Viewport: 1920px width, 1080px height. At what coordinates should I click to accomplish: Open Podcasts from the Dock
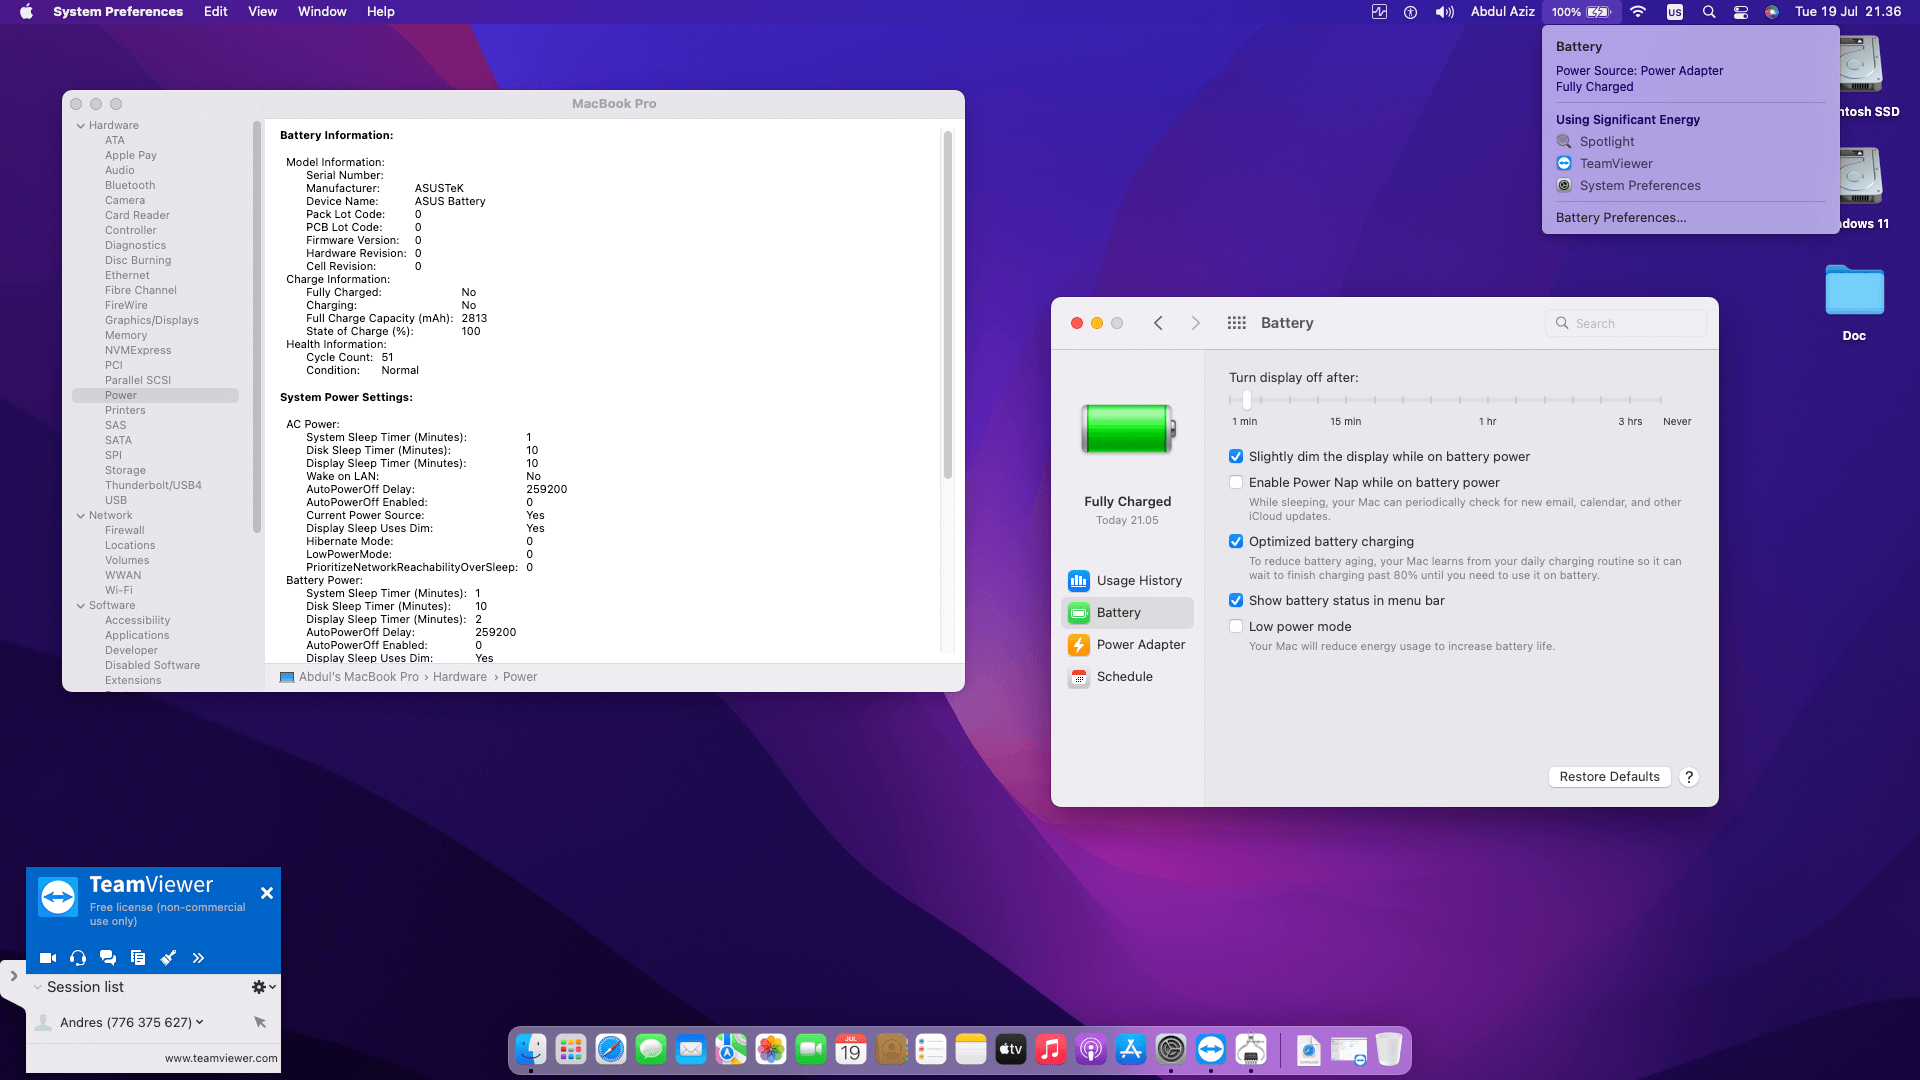coord(1091,1049)
